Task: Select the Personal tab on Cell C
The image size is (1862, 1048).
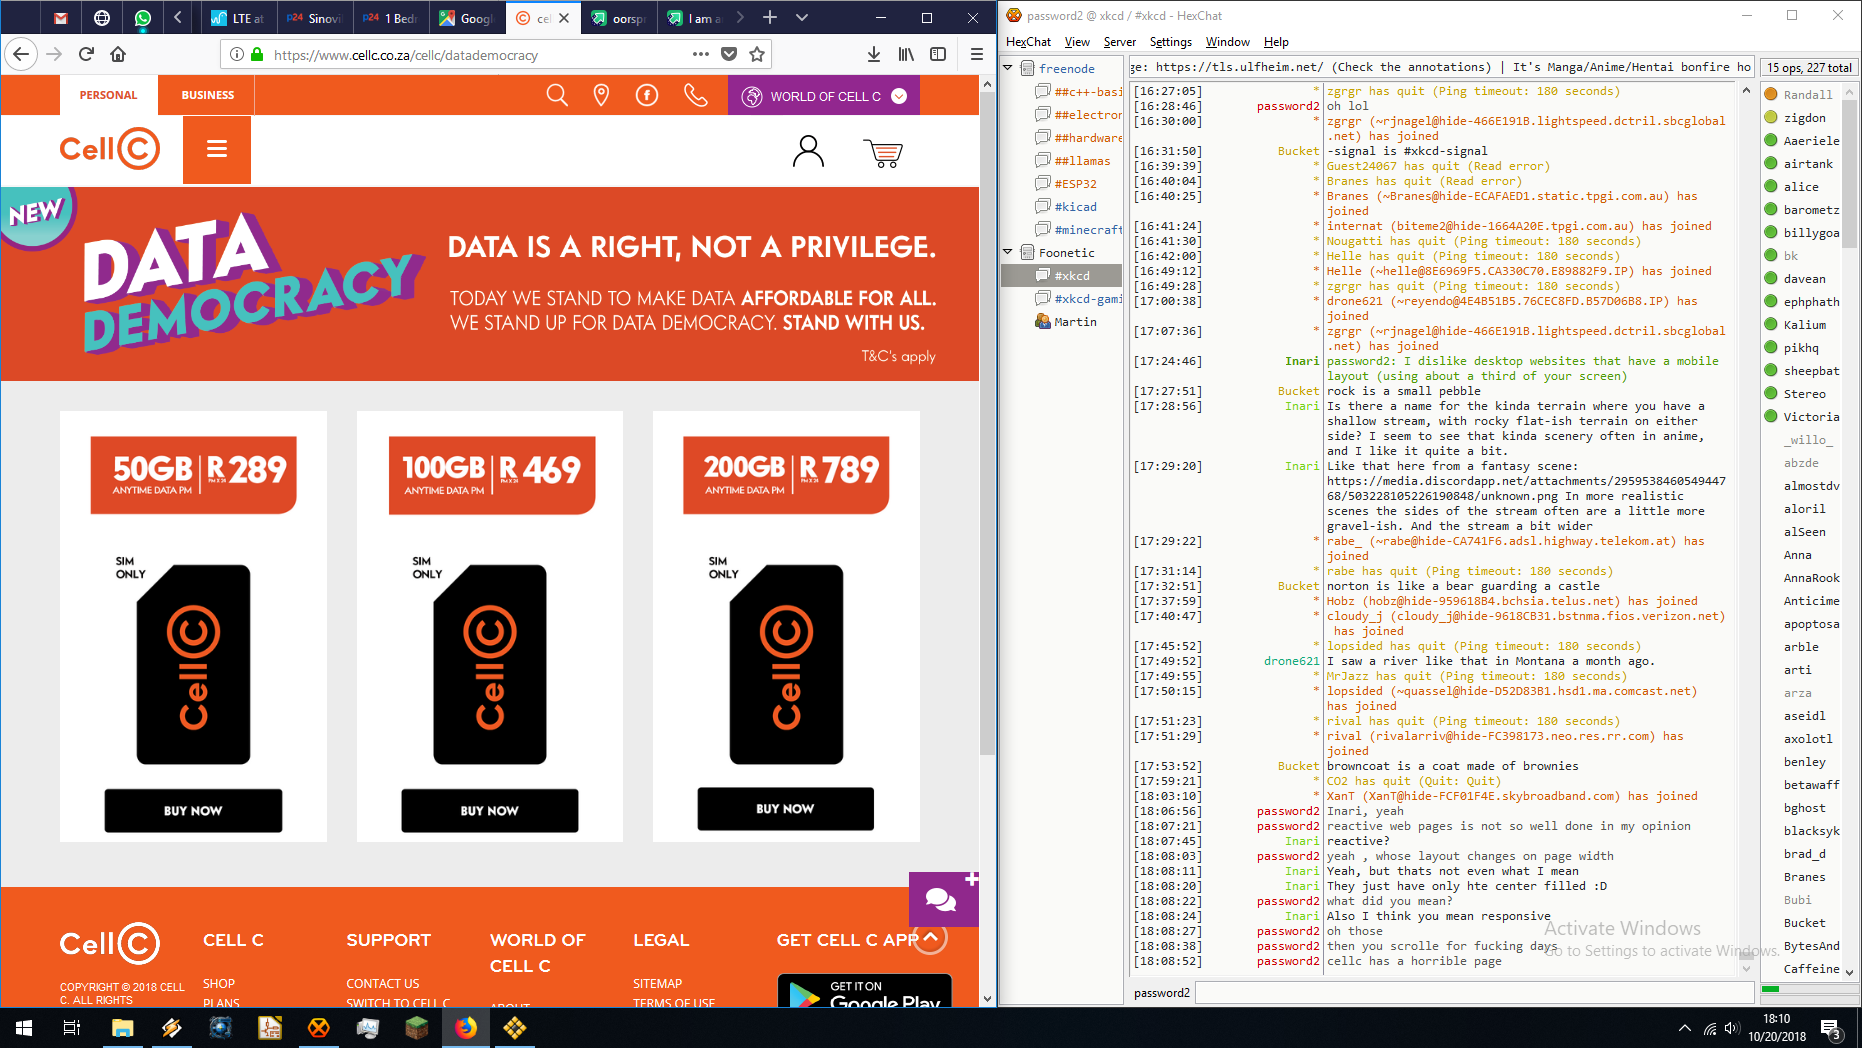Action: click(x=108, y=95)
